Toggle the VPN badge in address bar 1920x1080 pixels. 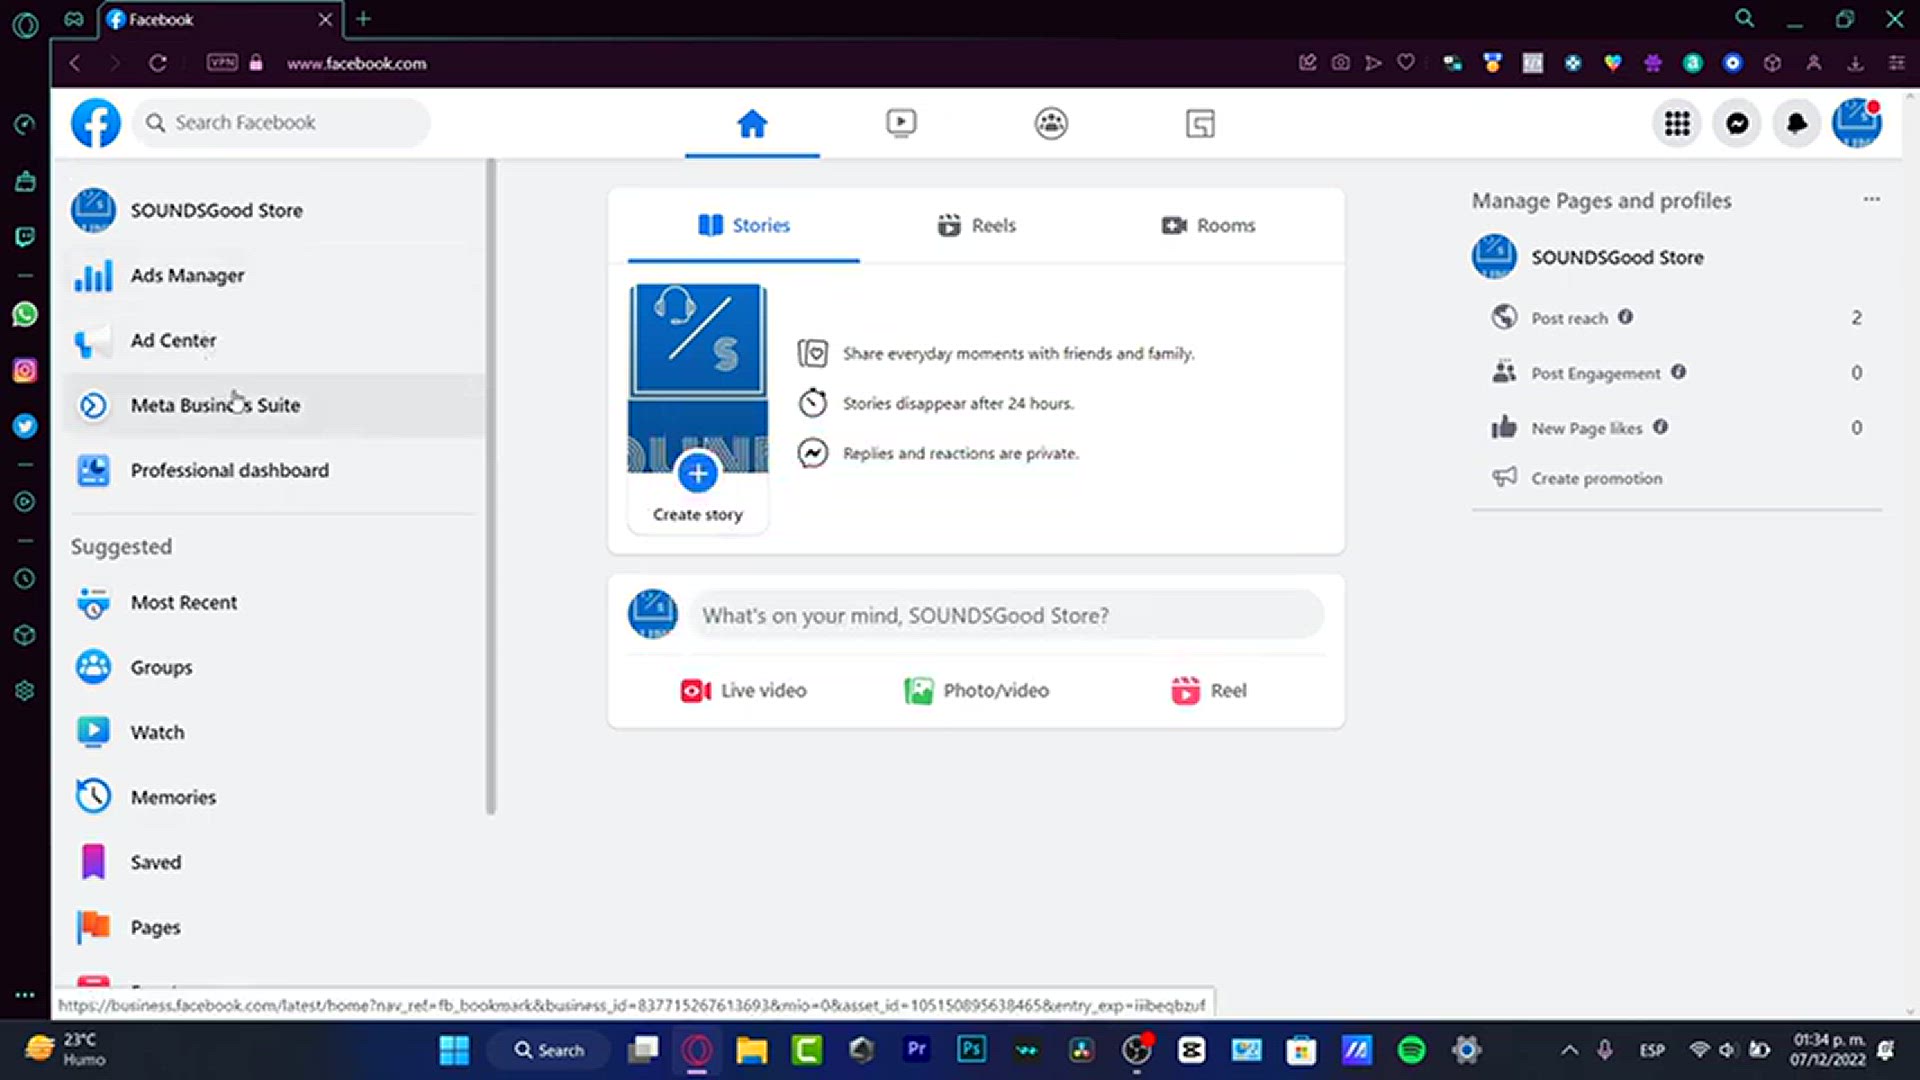point(222,62)
